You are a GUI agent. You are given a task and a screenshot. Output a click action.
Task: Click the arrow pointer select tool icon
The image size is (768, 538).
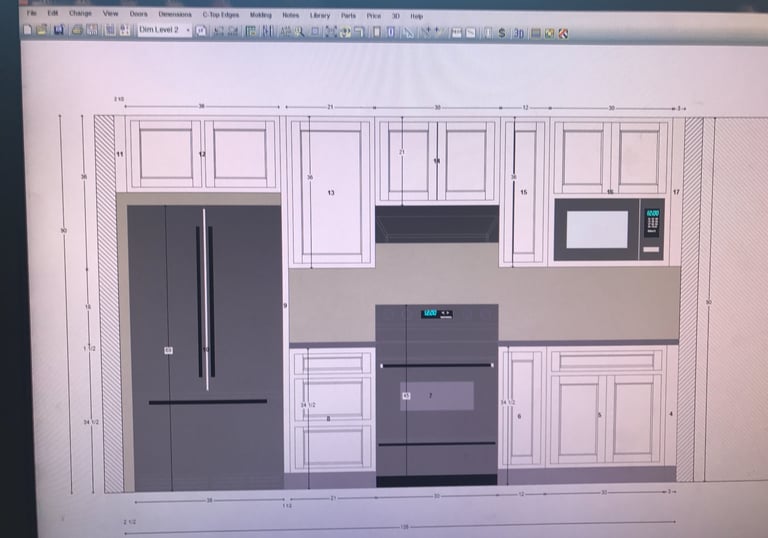(x=408, y=33)
